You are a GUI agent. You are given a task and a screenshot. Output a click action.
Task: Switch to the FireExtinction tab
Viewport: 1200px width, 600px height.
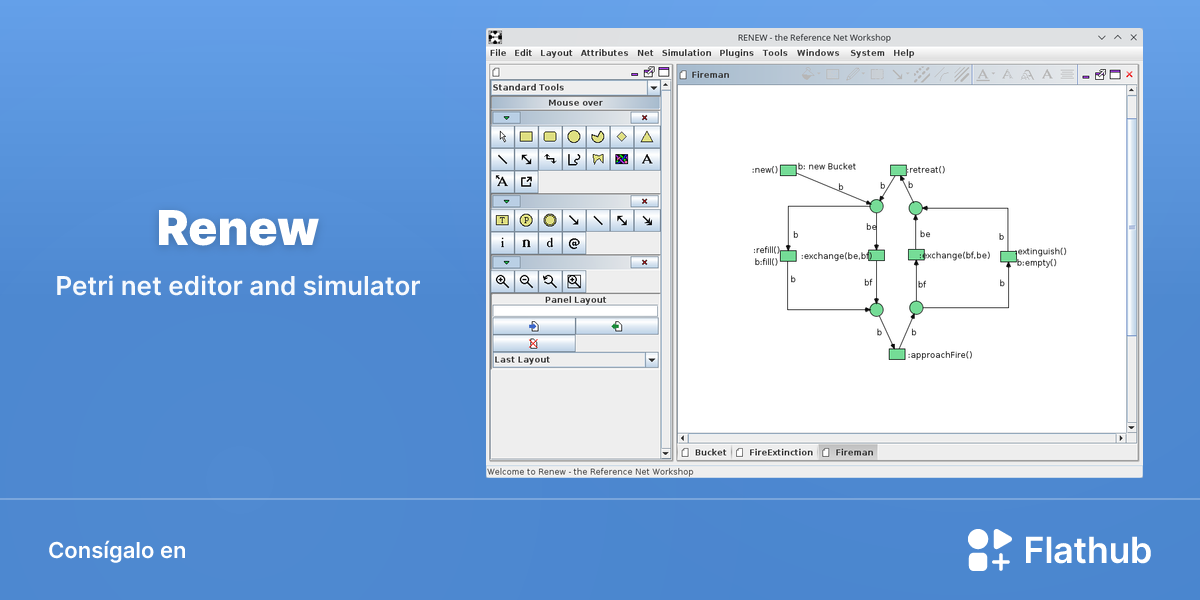click(x=775, y=452)
